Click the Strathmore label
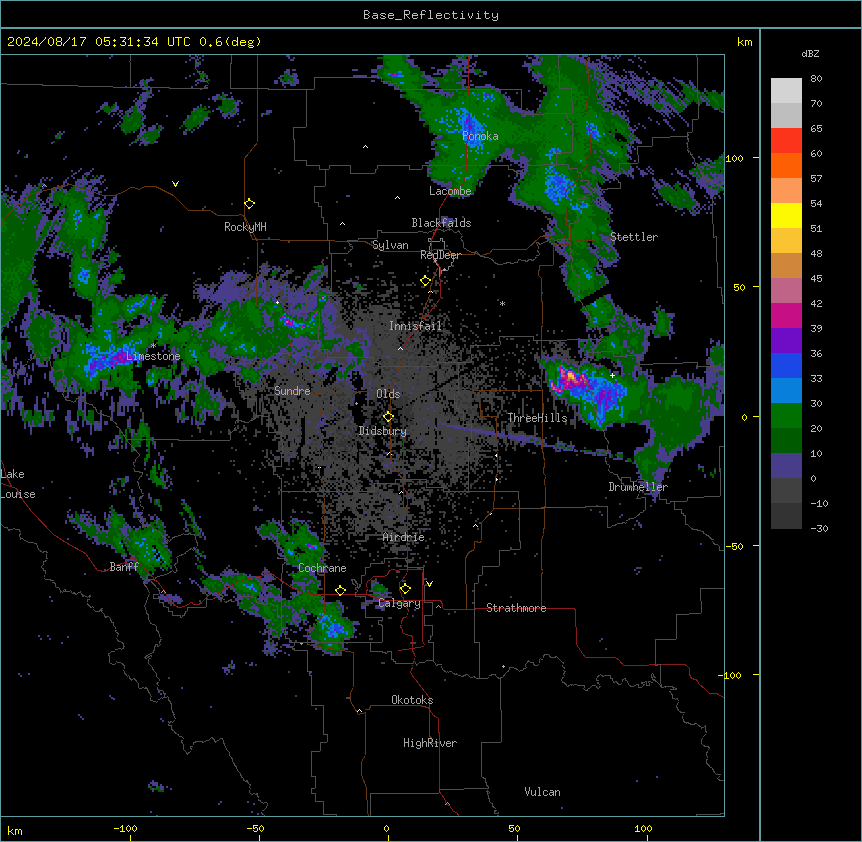The height and width of the screenshot is (842, 862). (x=516, y=608)
